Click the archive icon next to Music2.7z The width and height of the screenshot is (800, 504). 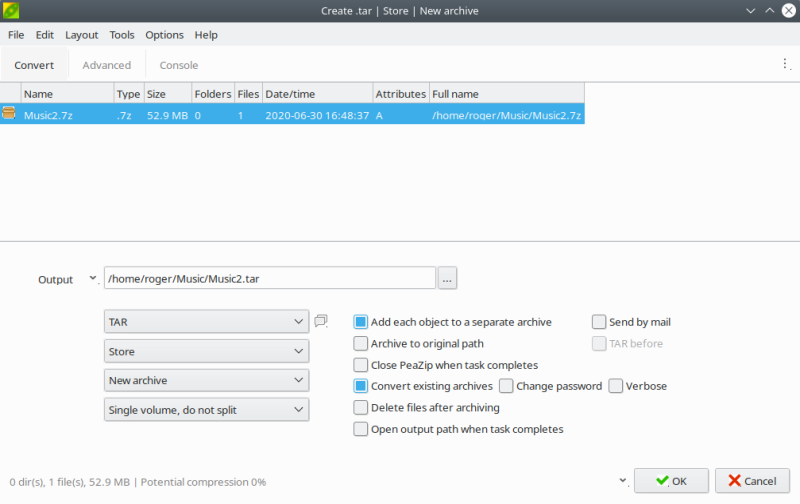click(x=10, y=115)
